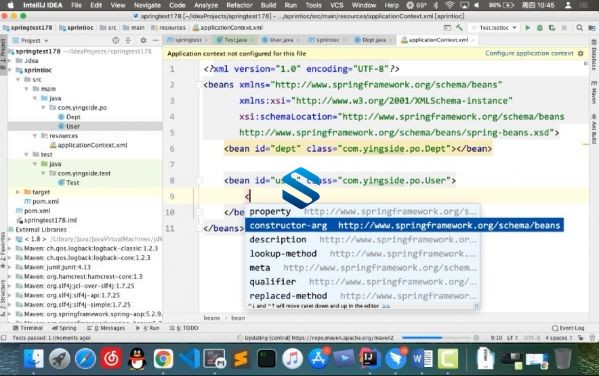Fold the beans tag at line 2
This screenshot has height=376, width=599.
tap(199, 85)
